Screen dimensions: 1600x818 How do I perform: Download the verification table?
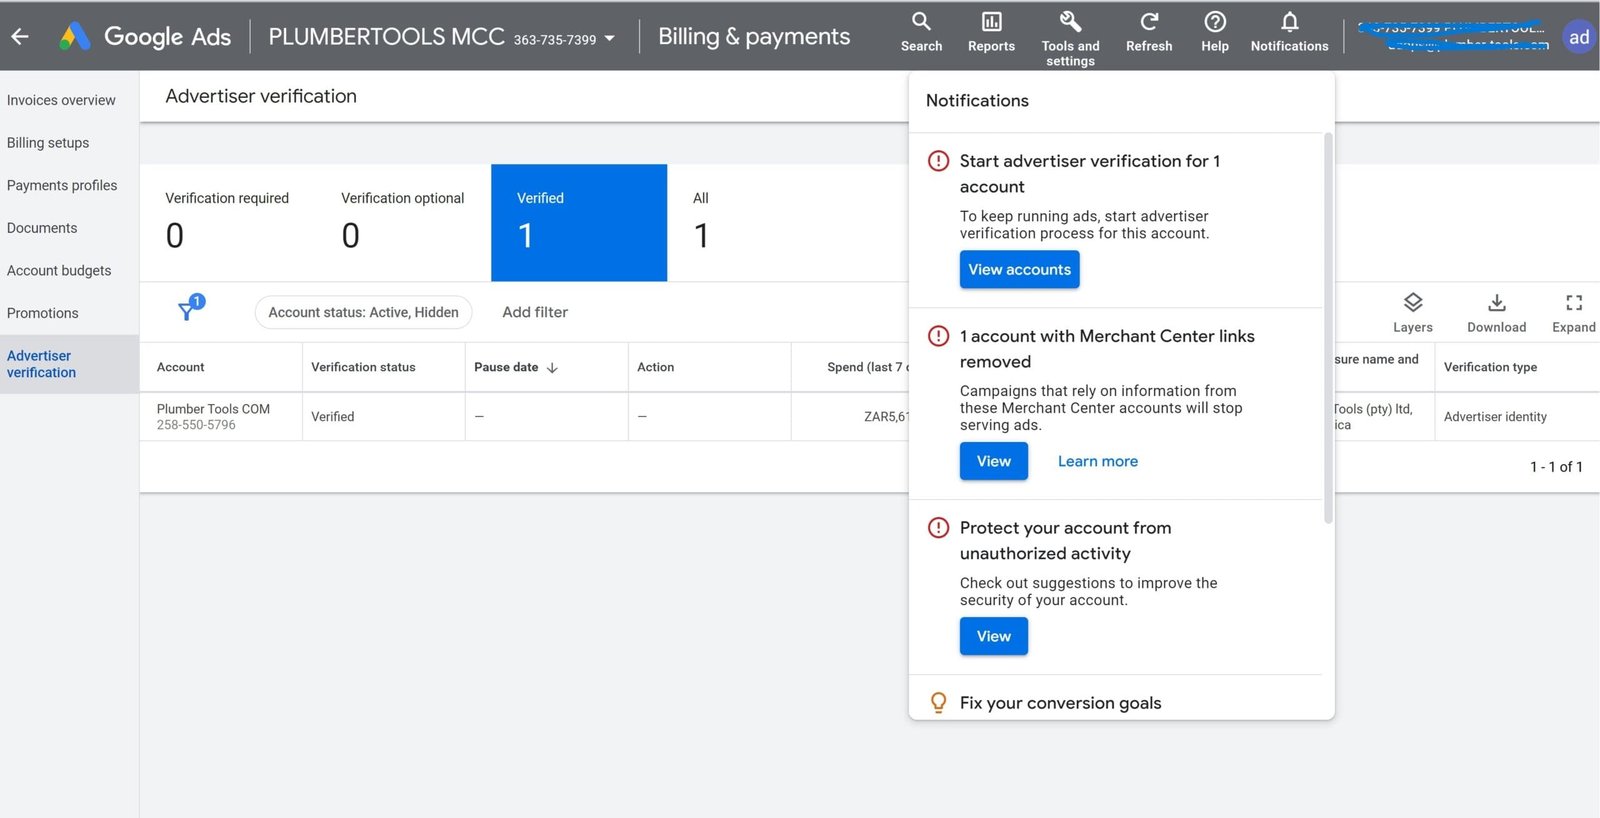pos(1496,312)
